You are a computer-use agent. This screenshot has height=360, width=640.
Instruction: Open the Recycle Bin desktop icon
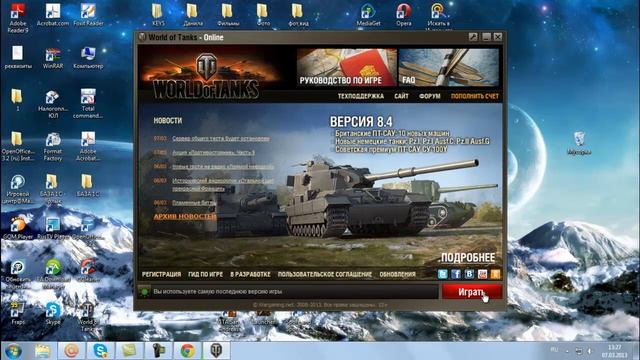(579, 143)
